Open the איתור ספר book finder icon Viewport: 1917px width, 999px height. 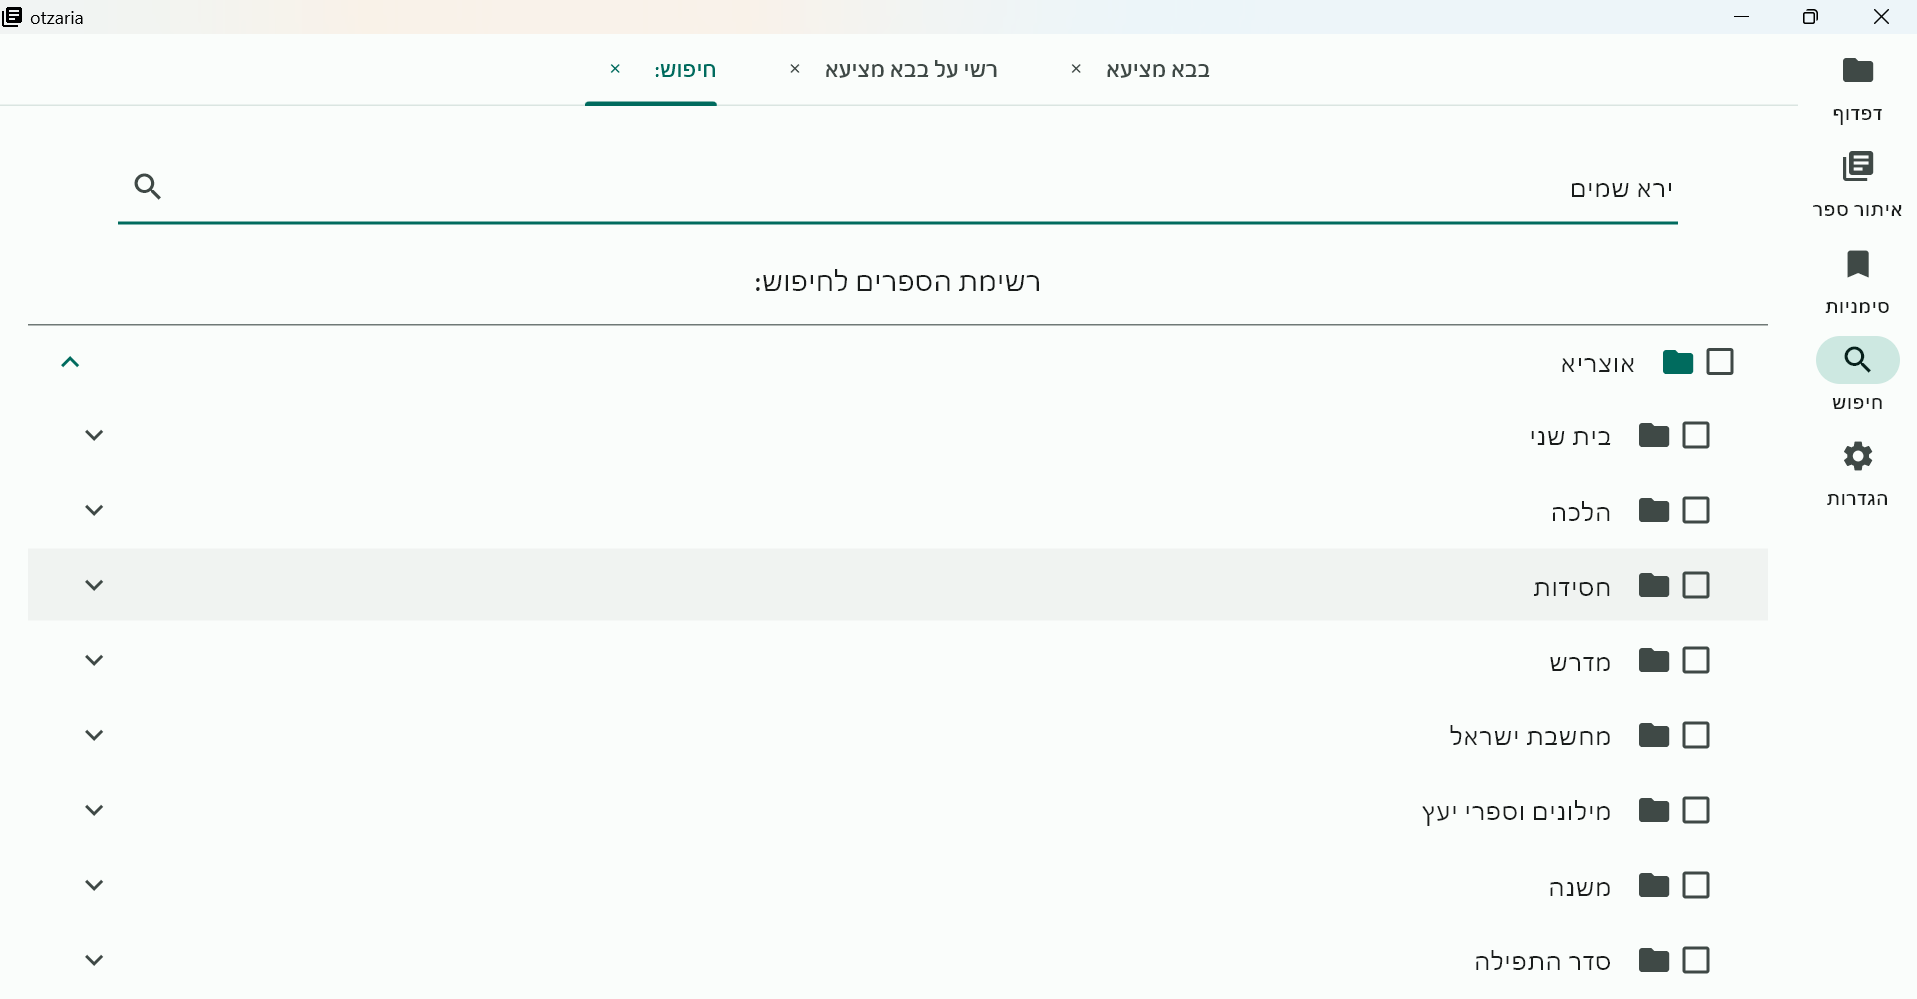[1857, 167]
